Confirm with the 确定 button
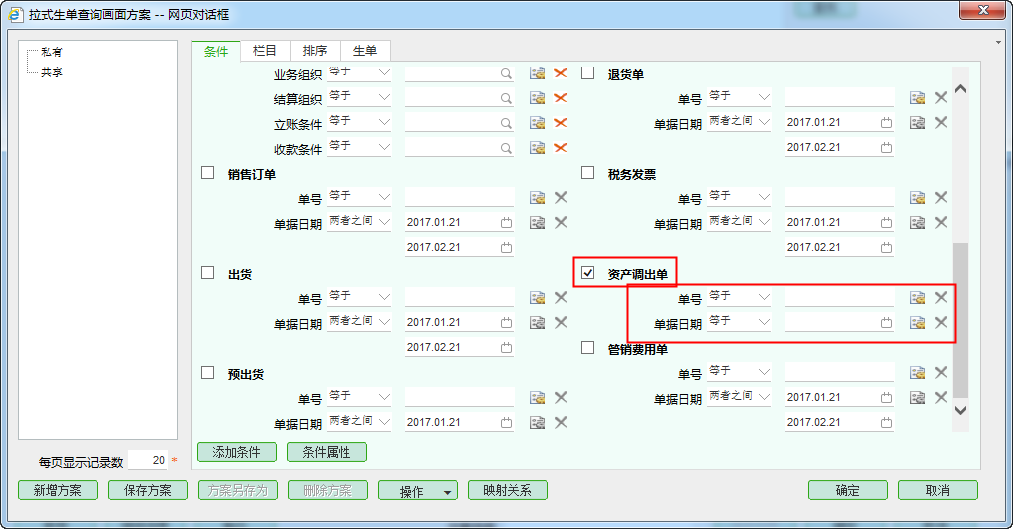 pyautogui.click(x=847, y=490)
